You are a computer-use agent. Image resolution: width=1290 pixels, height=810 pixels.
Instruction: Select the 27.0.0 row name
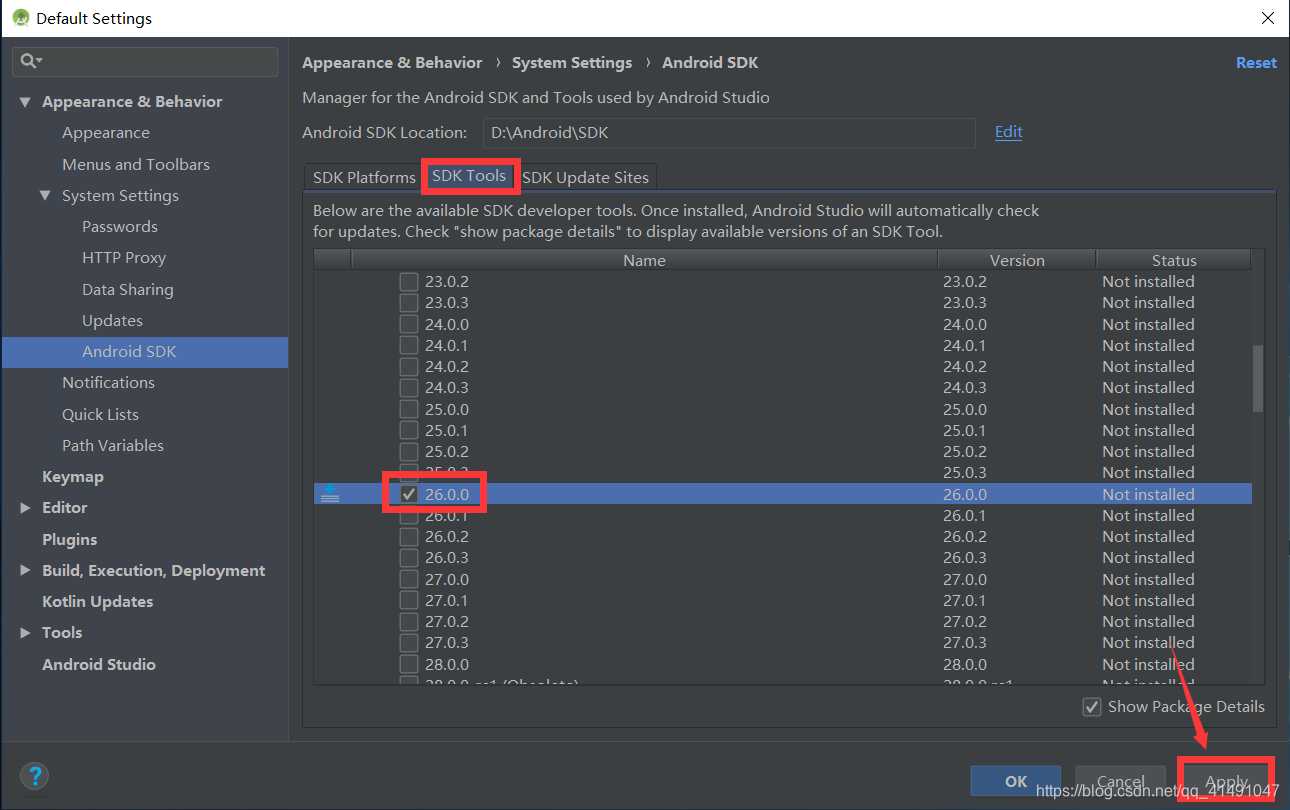point(447,579)
